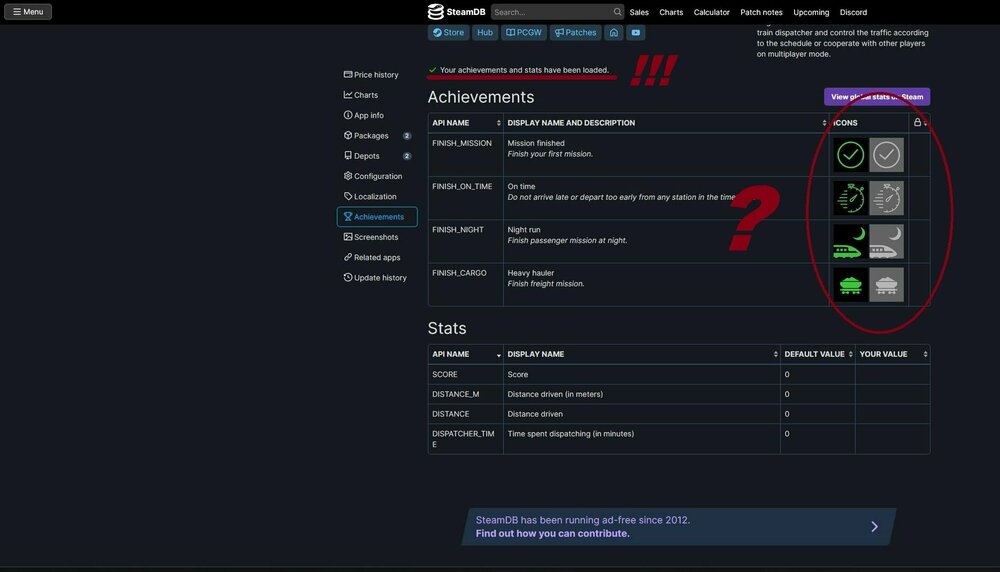Click gray Mission finished checkmark icon
This screenshot has height=572, width=1000.
pos(886,155)
